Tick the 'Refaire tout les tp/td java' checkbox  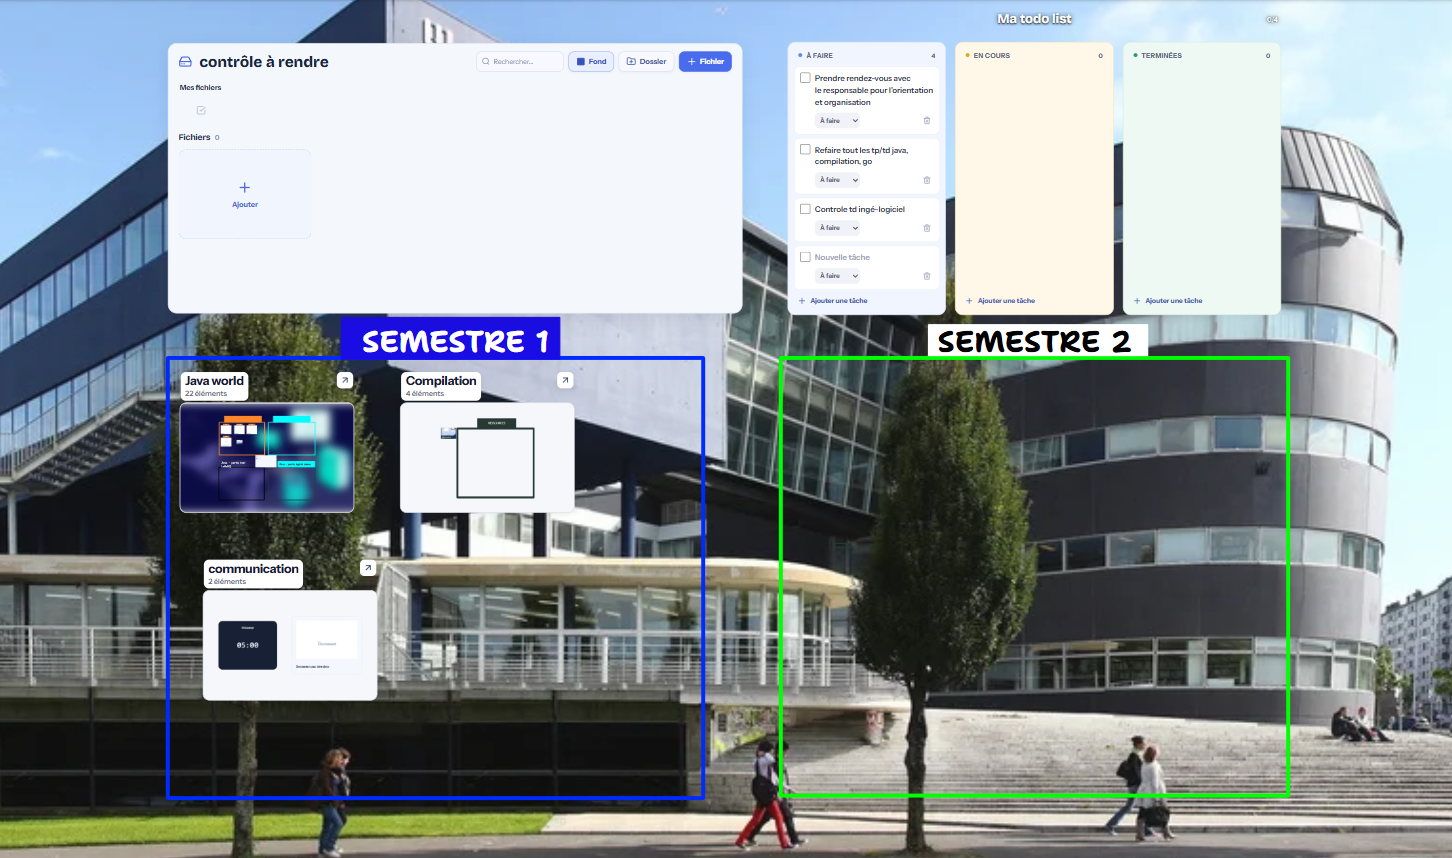pyautogui.click(x=805, y=150)
